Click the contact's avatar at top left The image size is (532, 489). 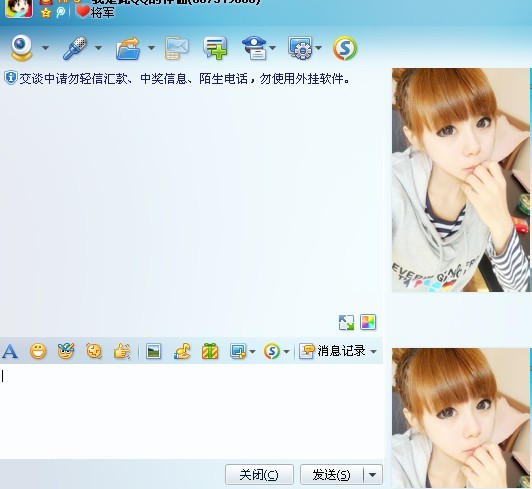pyautogui.click(x=19, y=8)
